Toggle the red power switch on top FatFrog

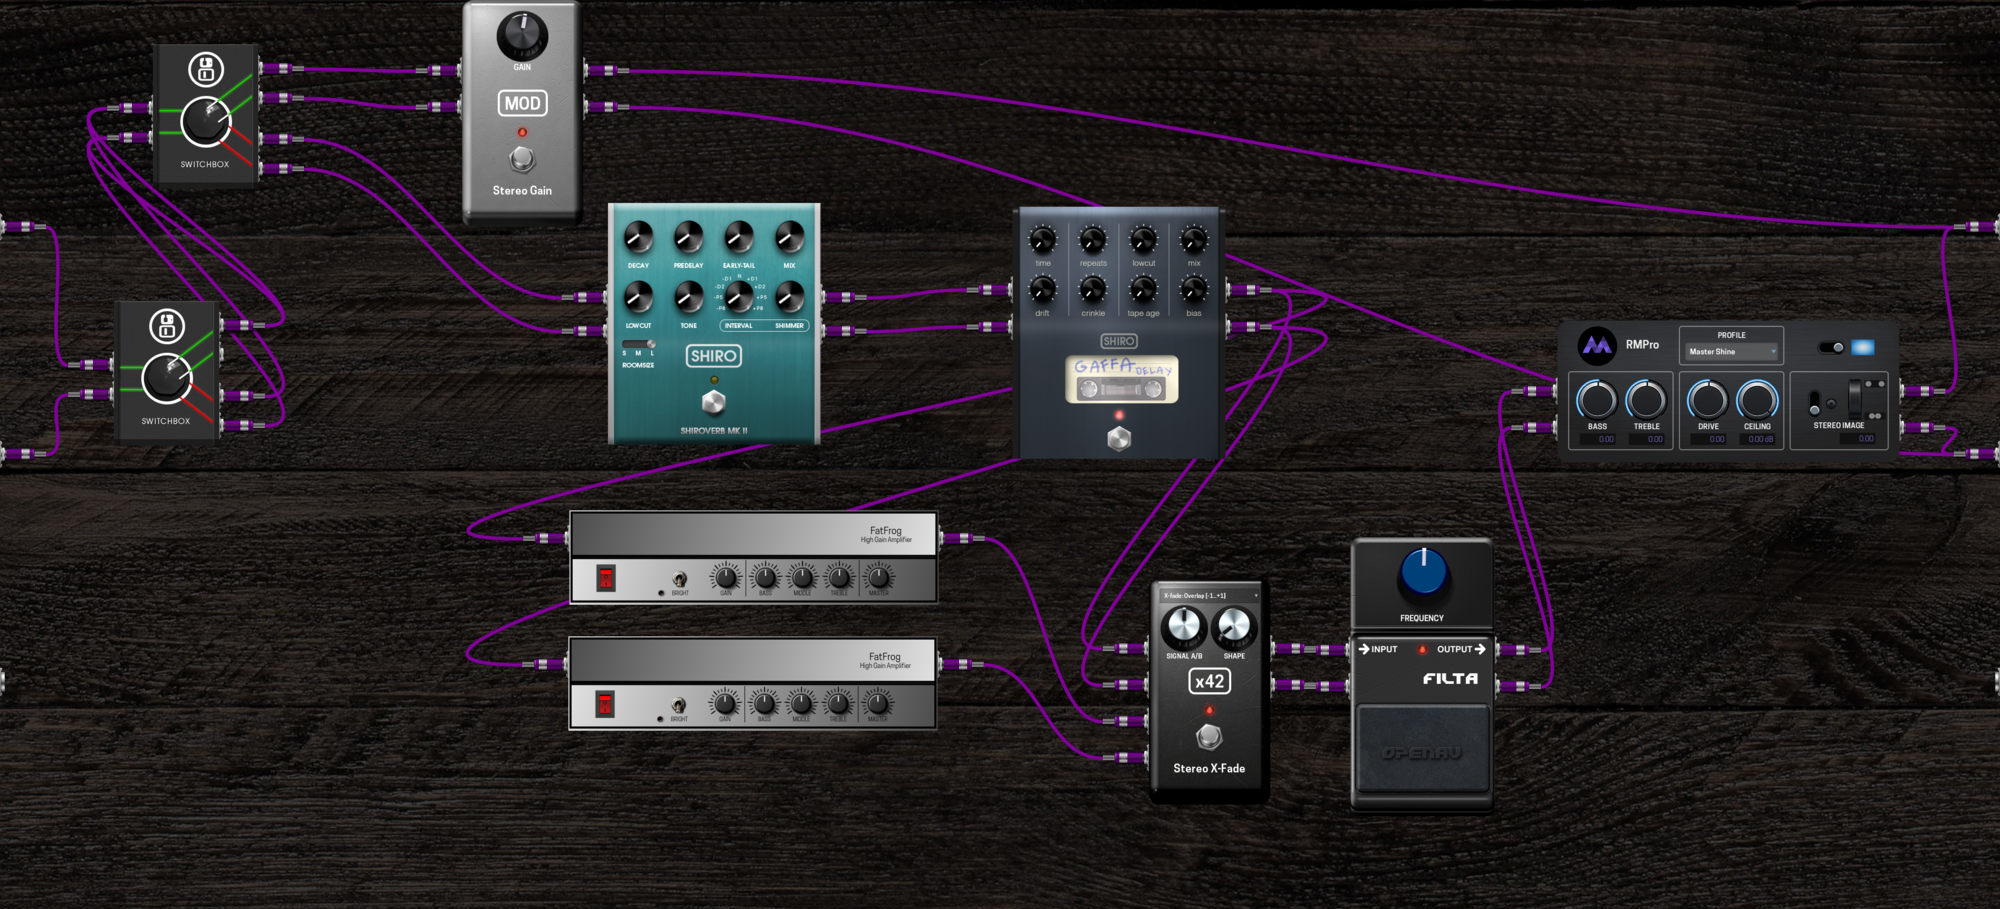[606, 578]
